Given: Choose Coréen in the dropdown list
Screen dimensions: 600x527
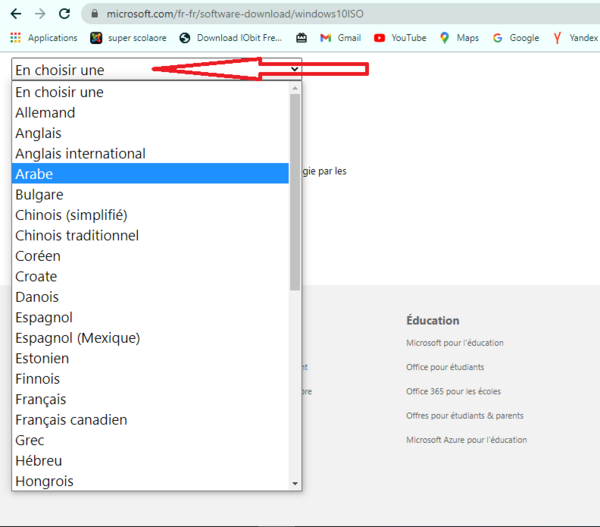Looking at the screenshot, I should coord(150,256).
